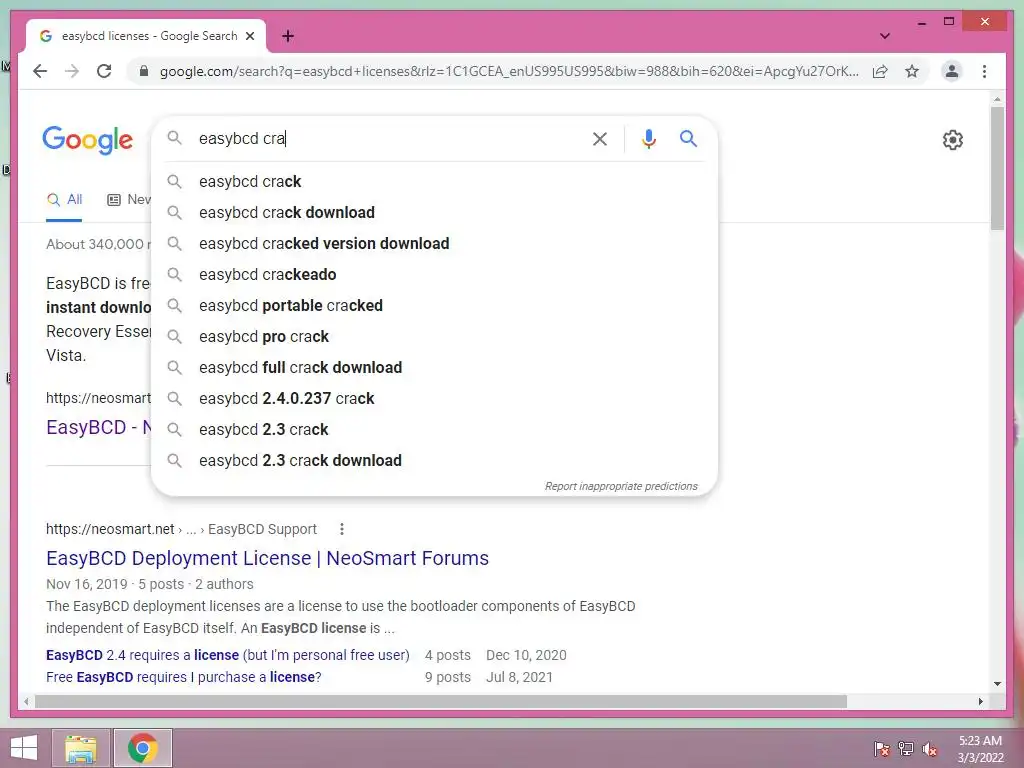
Task: Choose "easybcd cracked version download" suggestion
Action: click(x=434, y=244)
